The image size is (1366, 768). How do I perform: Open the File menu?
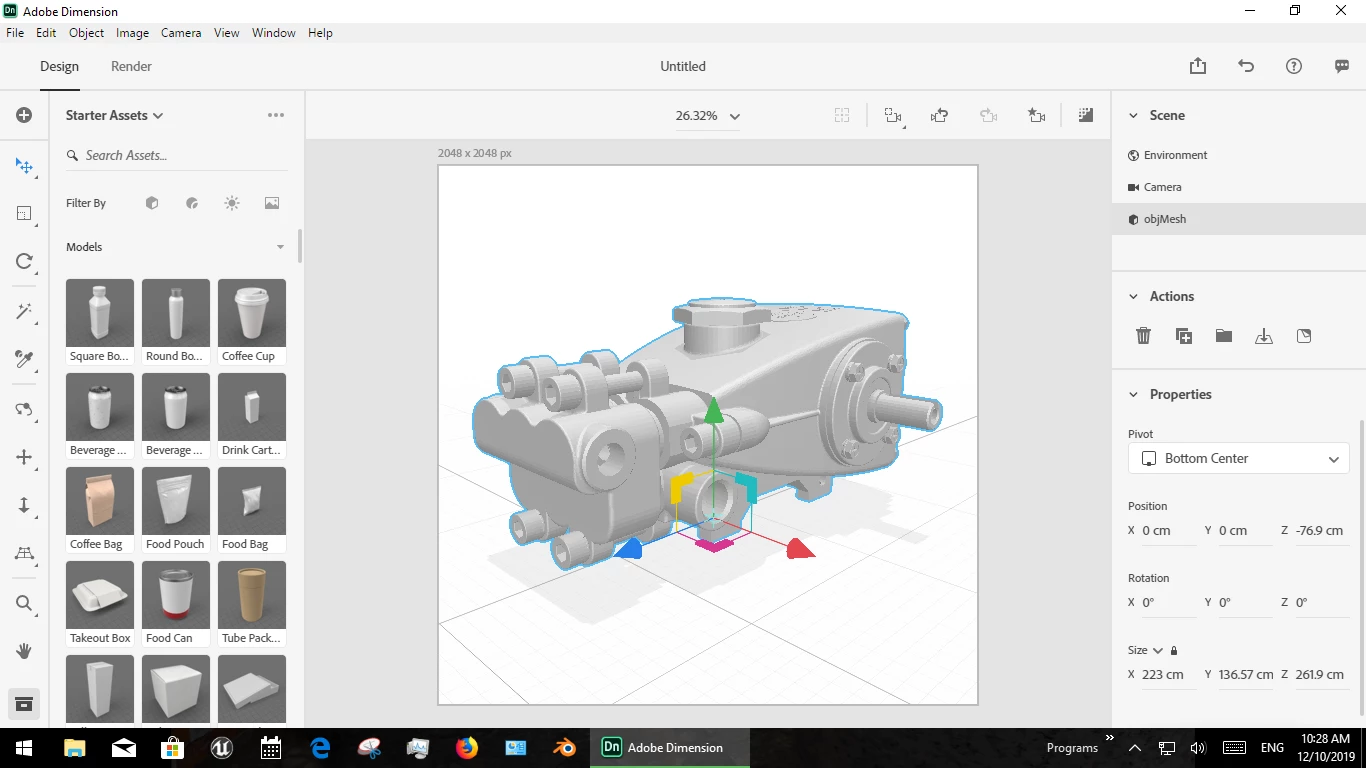click(15, 33)
